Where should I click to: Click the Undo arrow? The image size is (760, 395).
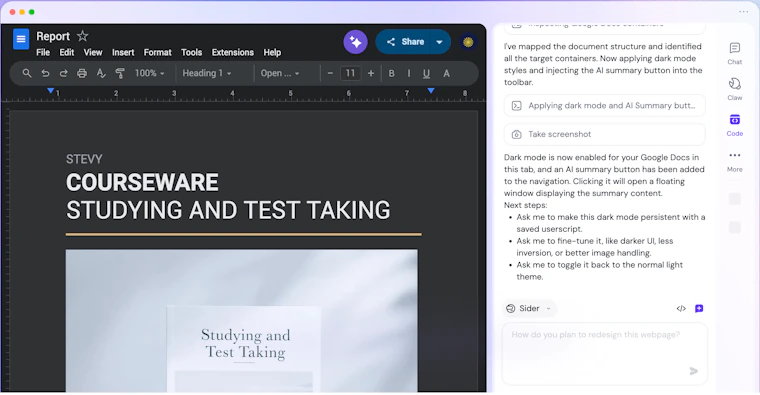(x=45, y=73)
